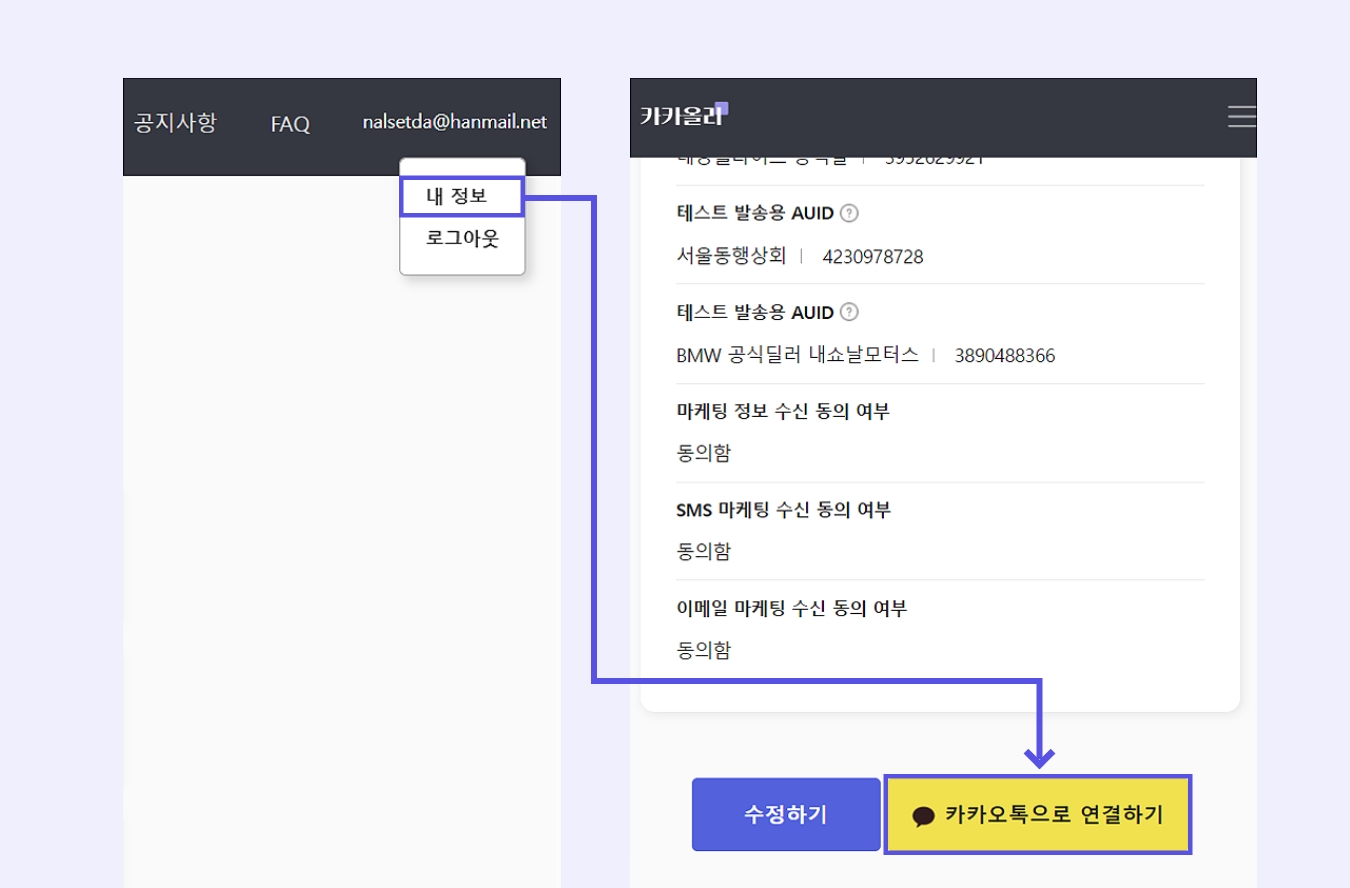Viewport: 1350px width, 888px height.
Task: Open the hamburger menu icon
Action: click(x=1241, y=117)
